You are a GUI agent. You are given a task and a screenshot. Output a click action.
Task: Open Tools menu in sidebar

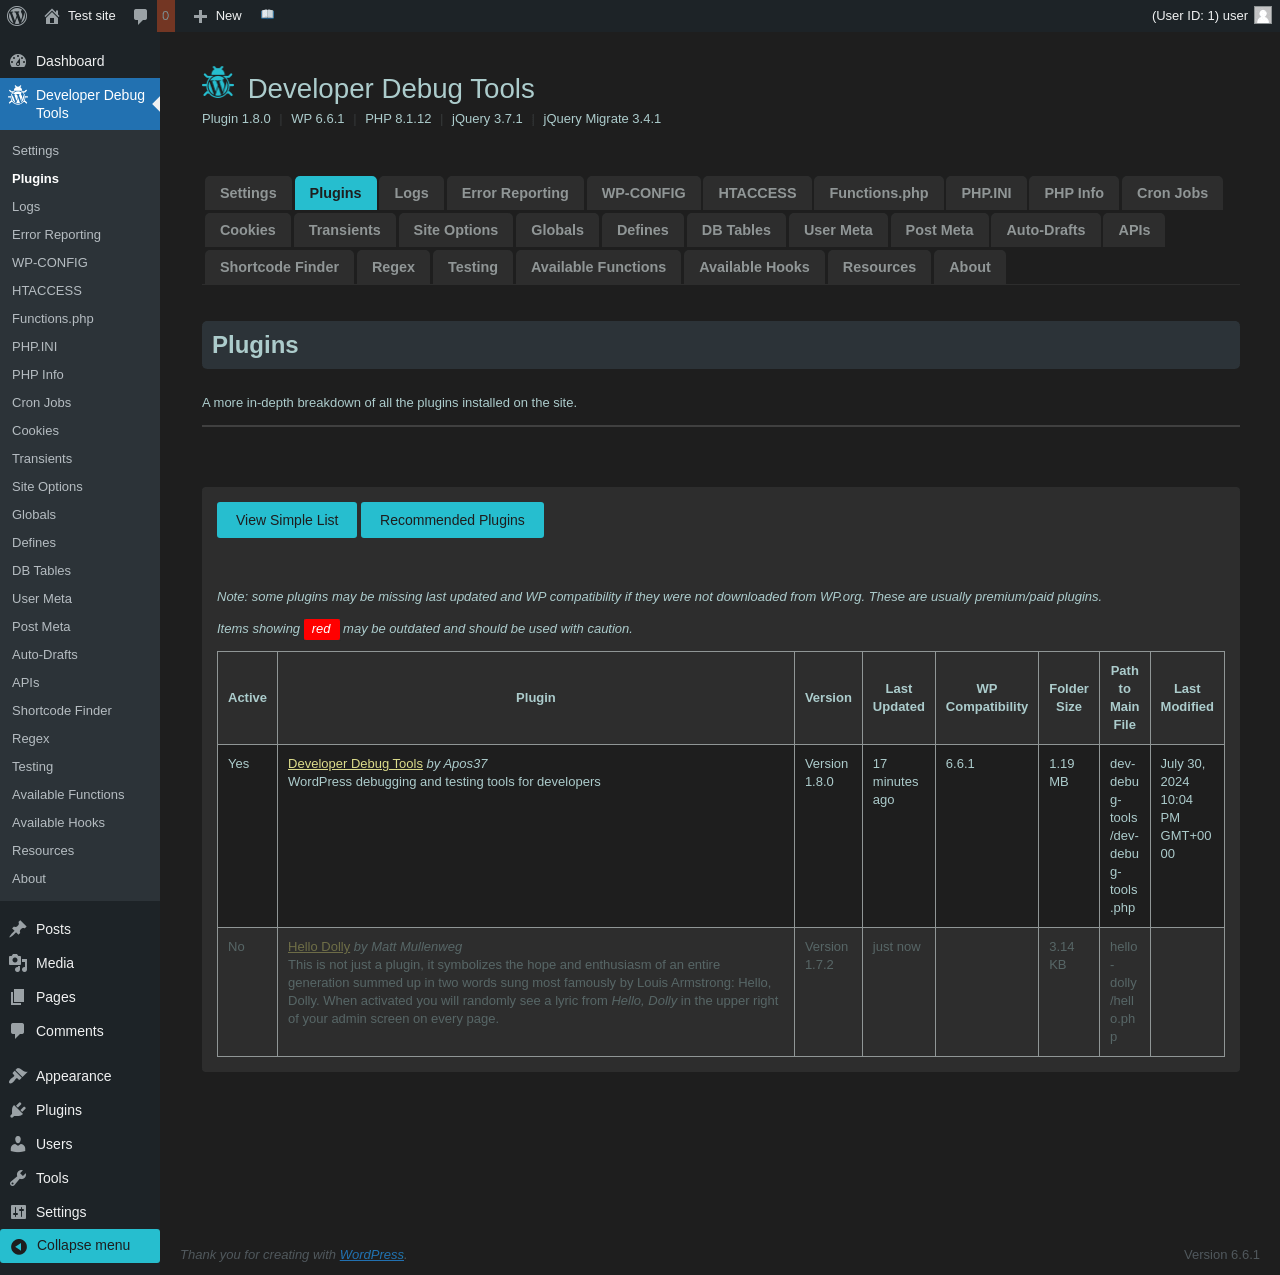(x=52, y=1178)
